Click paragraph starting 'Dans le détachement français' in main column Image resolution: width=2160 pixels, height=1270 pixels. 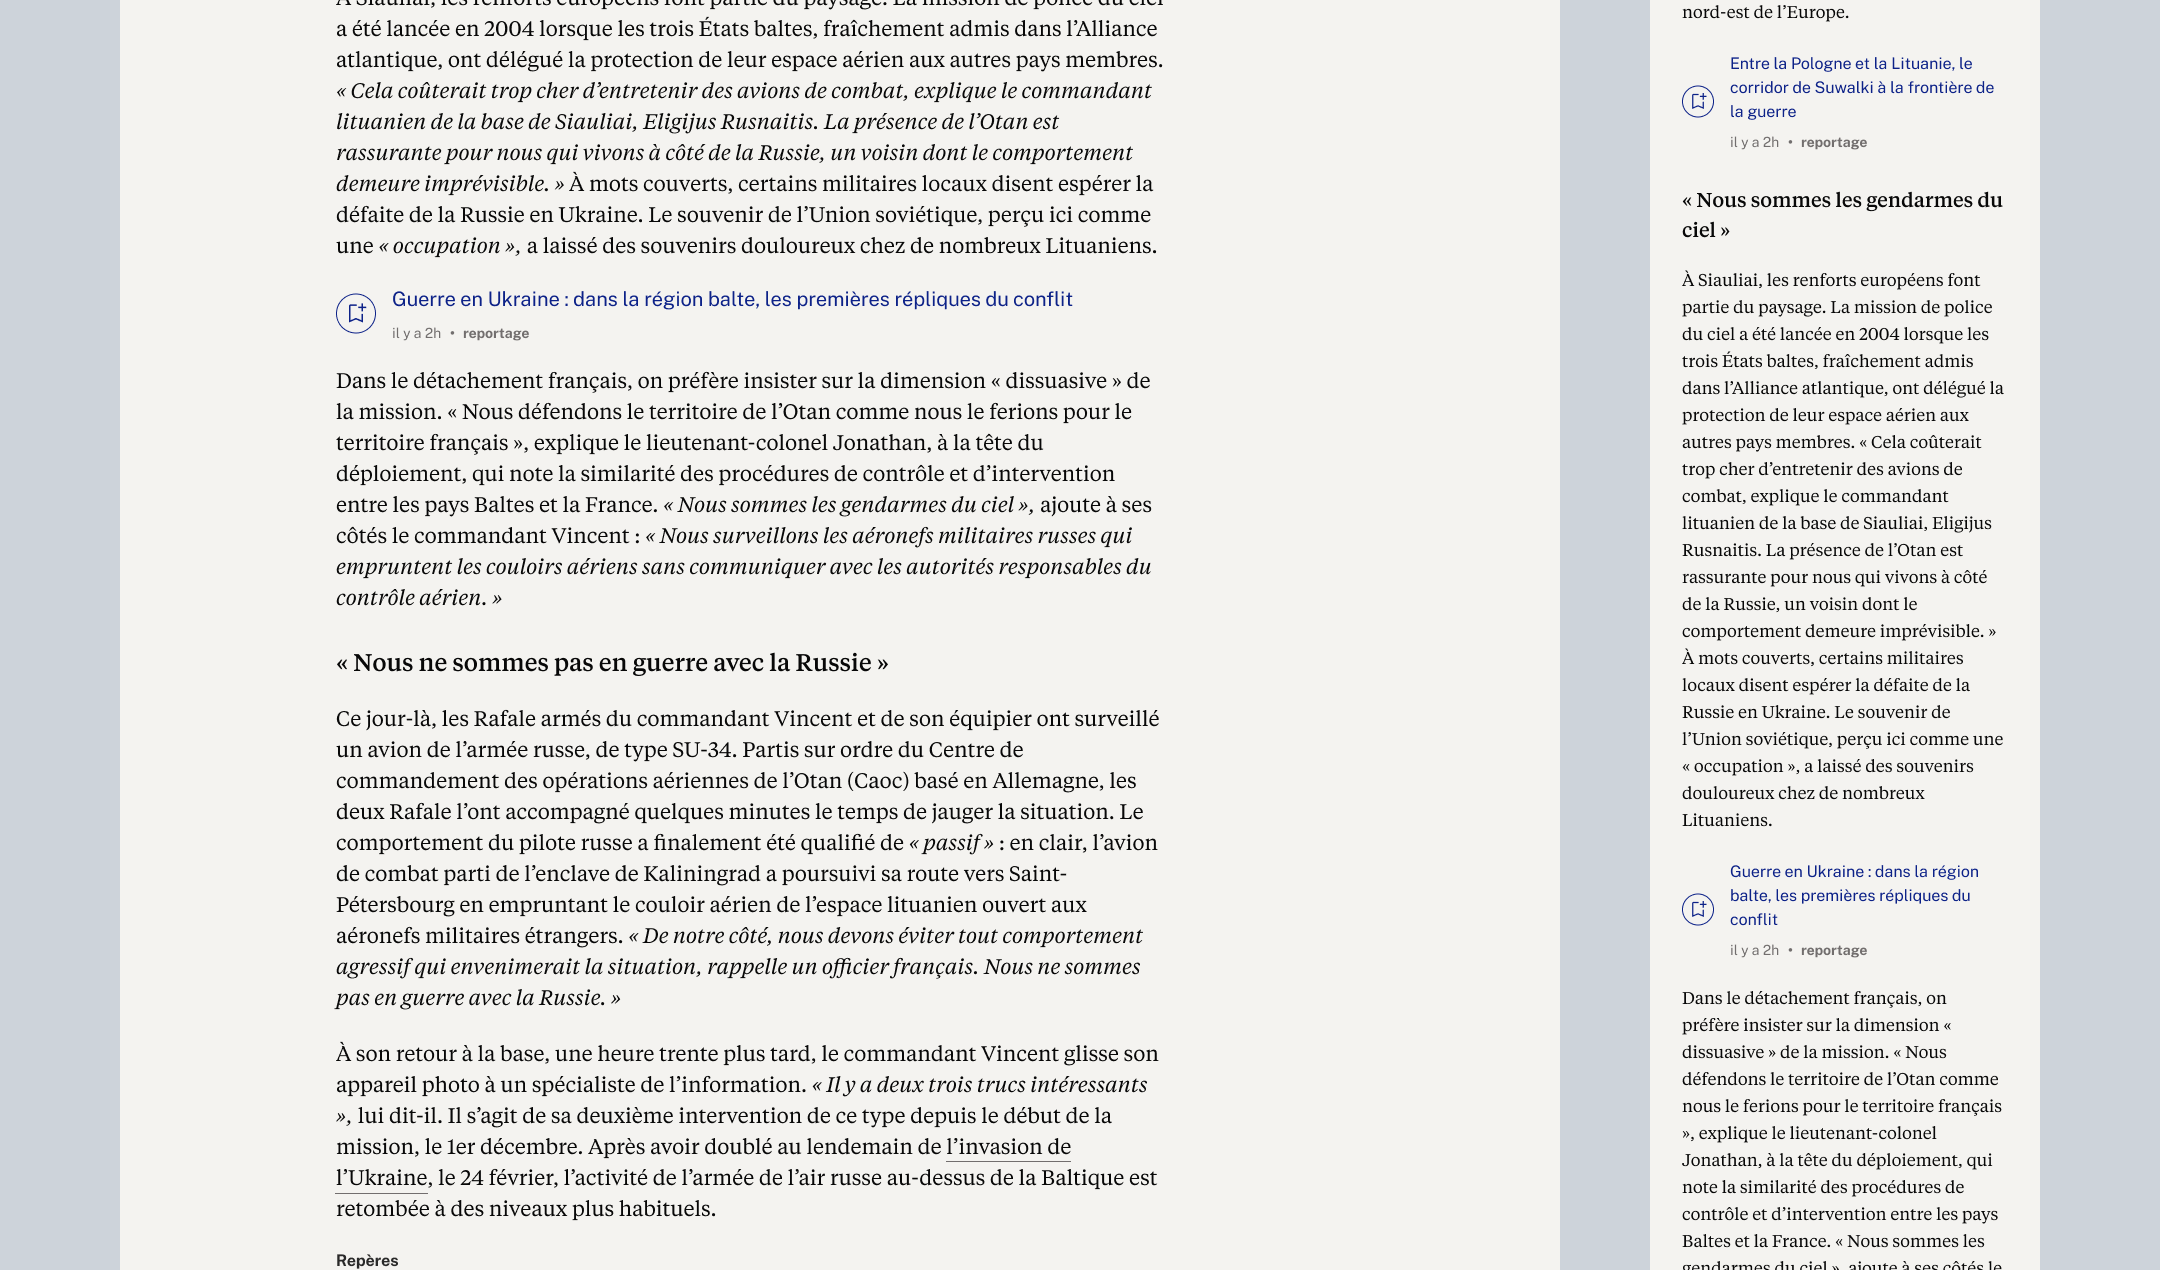point(744,489)
